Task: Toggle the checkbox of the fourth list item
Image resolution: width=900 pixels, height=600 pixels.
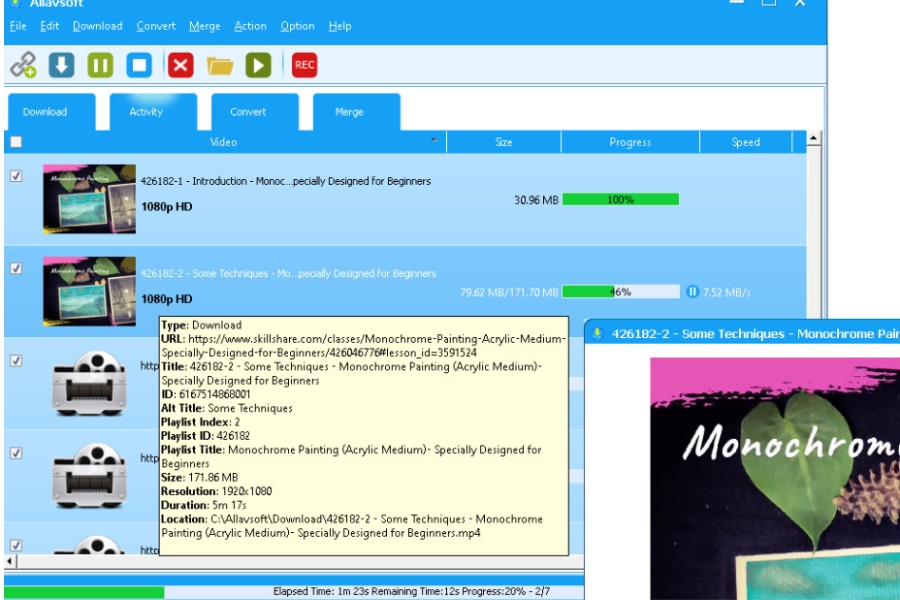Action: click(x=16, y=453)
